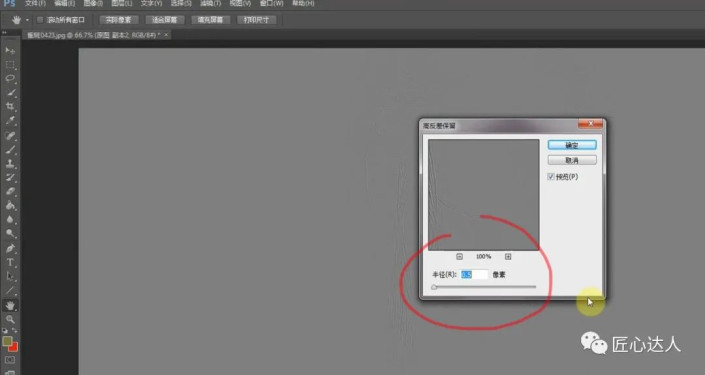Swap foreground and background colors

(x=15, y=331)
